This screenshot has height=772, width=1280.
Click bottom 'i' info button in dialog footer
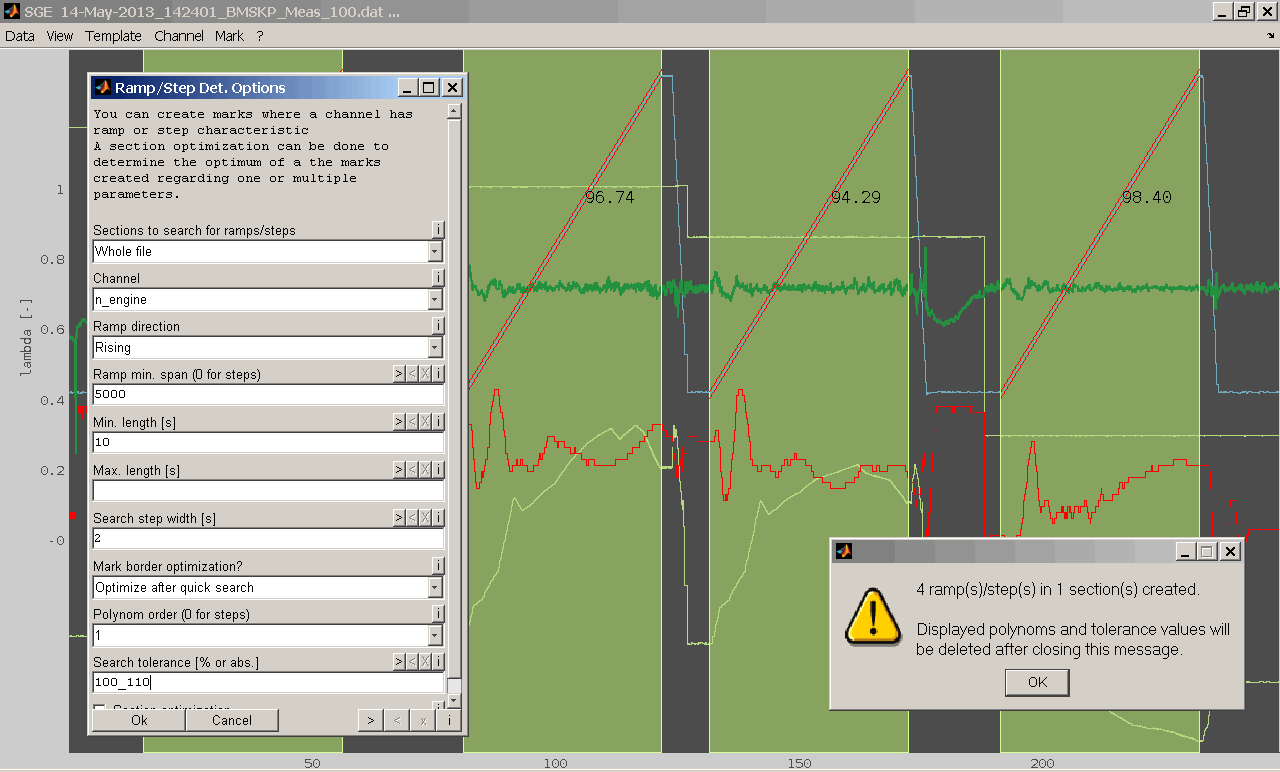449,720
